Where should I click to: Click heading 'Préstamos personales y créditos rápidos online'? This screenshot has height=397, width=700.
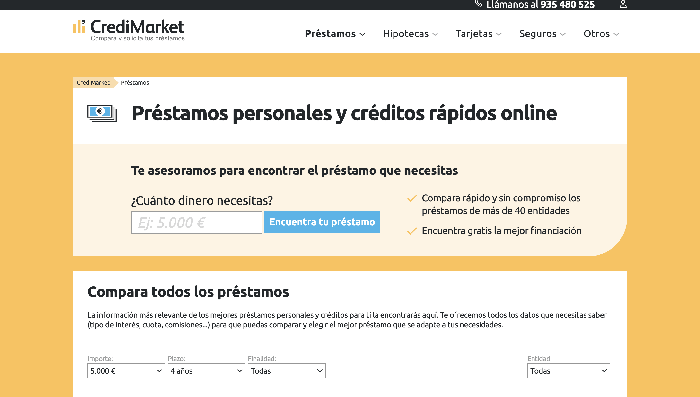[x=344, y=113]
